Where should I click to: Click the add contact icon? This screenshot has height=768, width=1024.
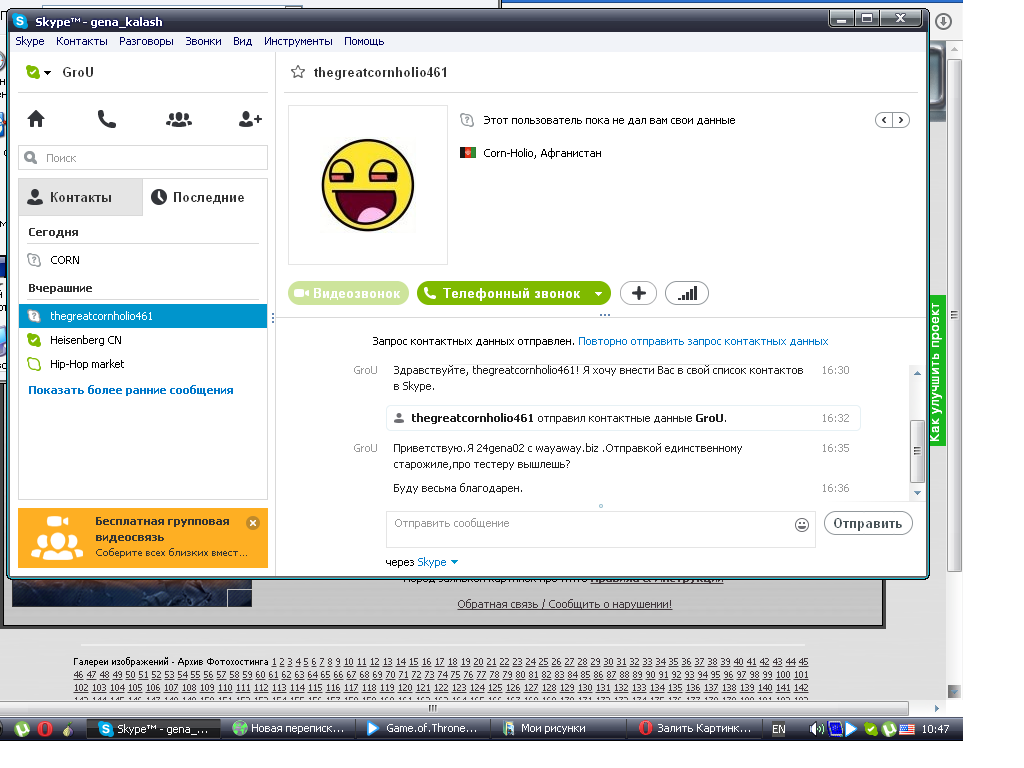click(250, 119)
